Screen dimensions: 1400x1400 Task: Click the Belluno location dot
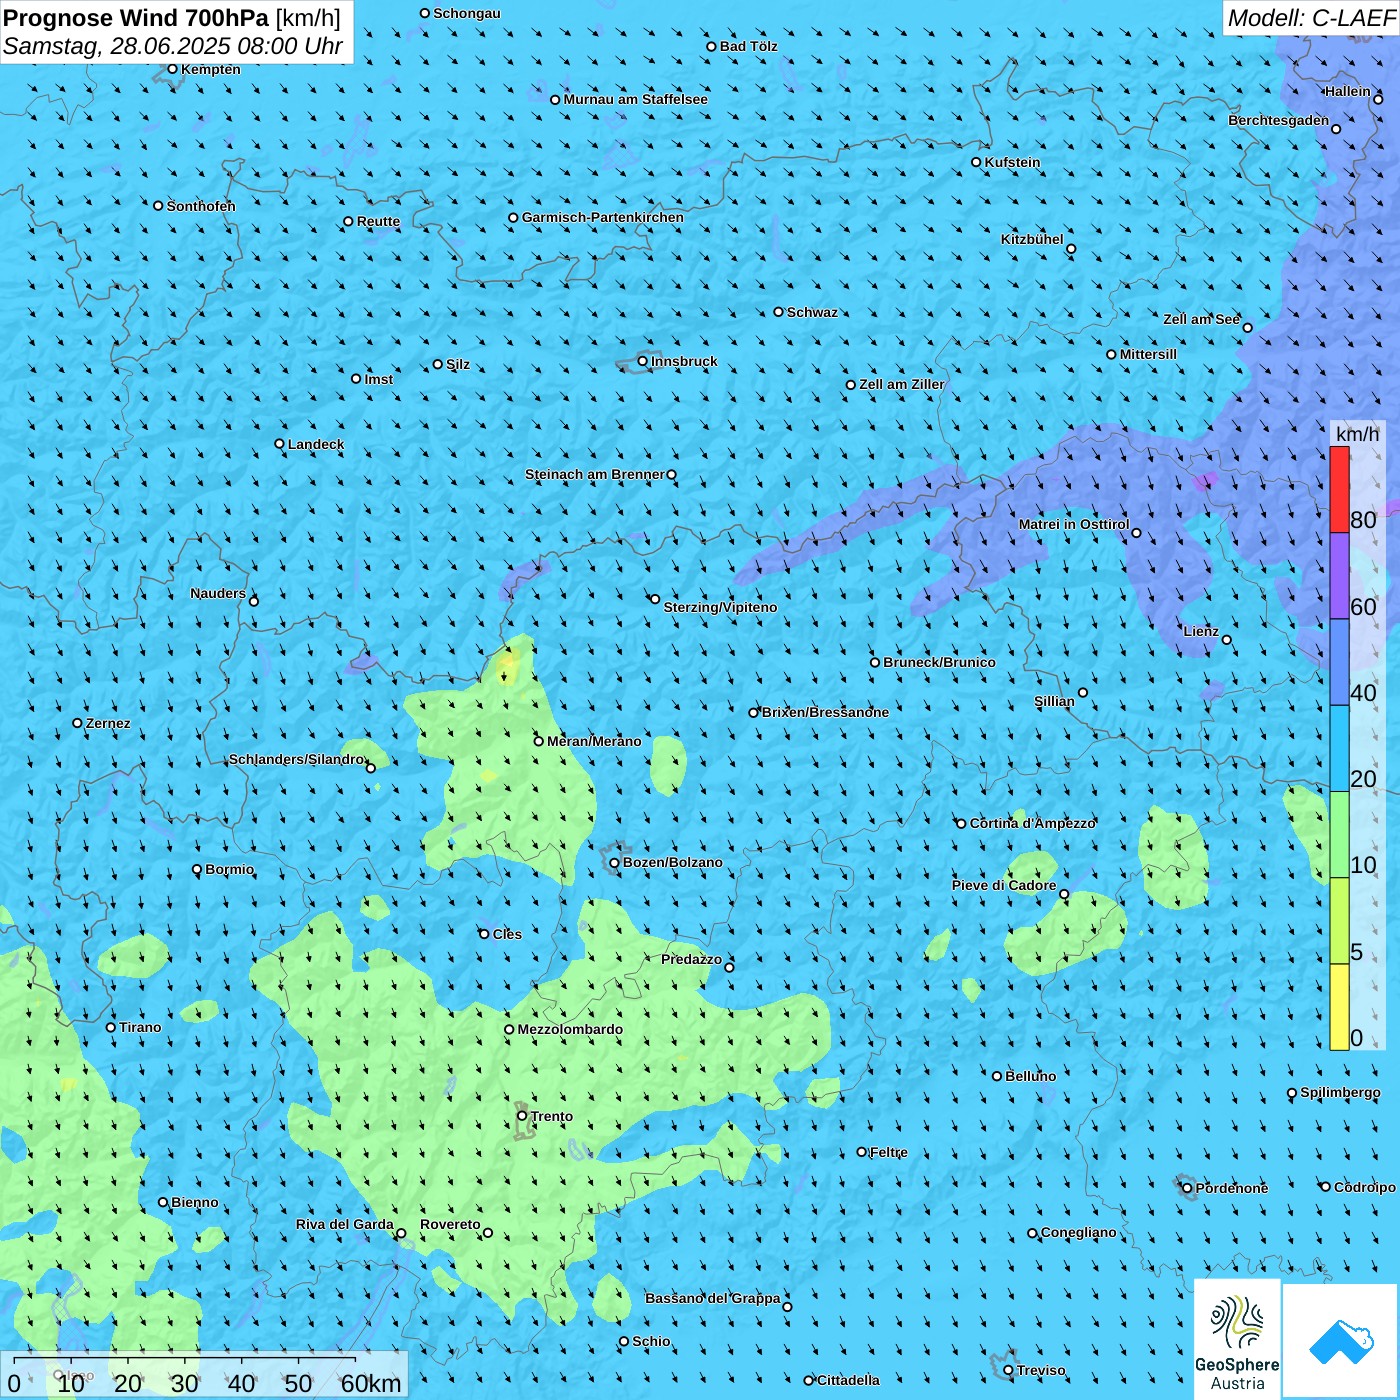tap(997, 1076)
